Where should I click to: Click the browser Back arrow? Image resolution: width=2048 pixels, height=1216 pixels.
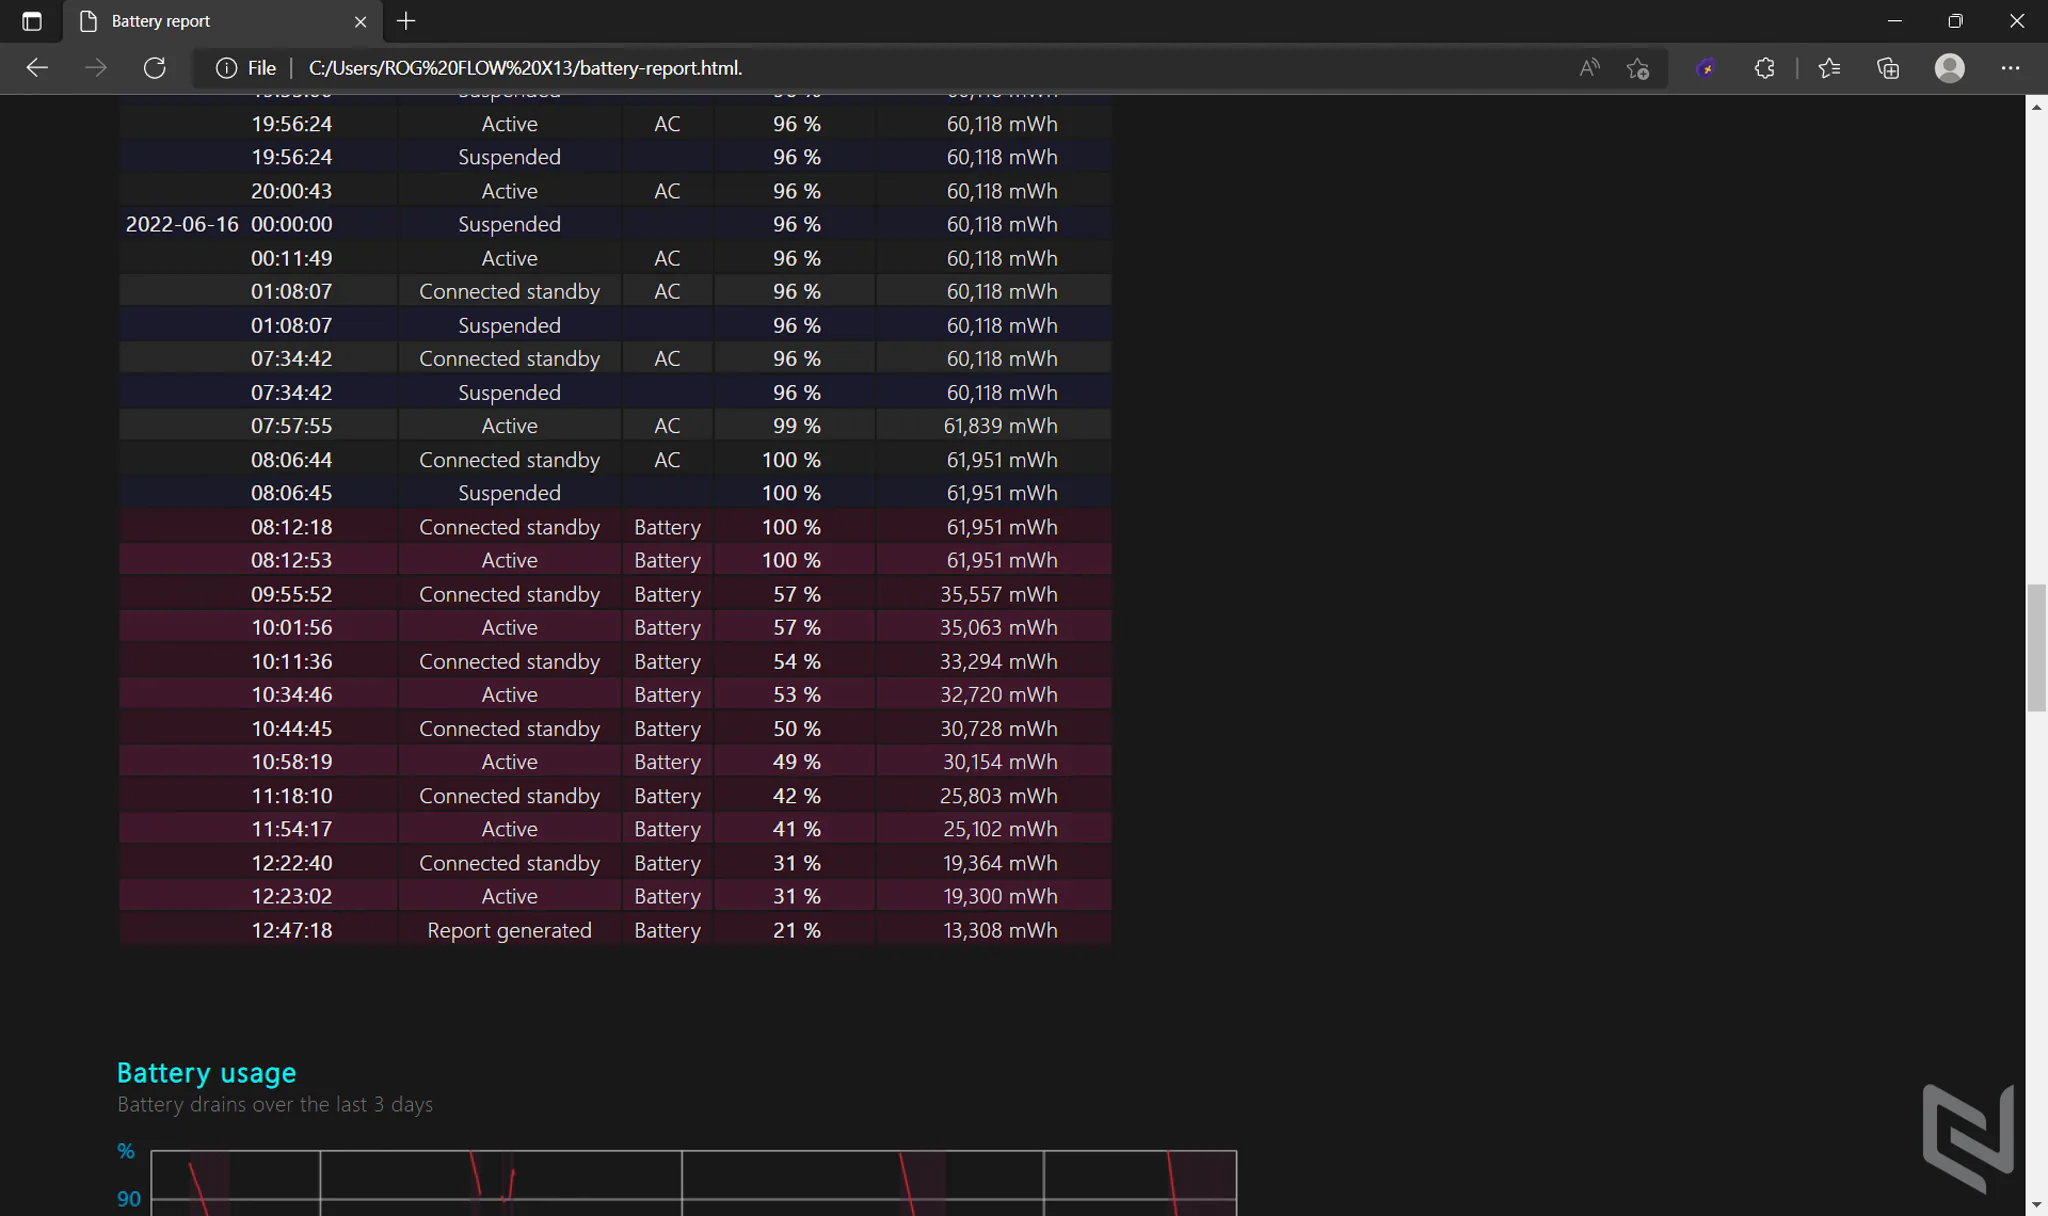click(x=37, y=68)
